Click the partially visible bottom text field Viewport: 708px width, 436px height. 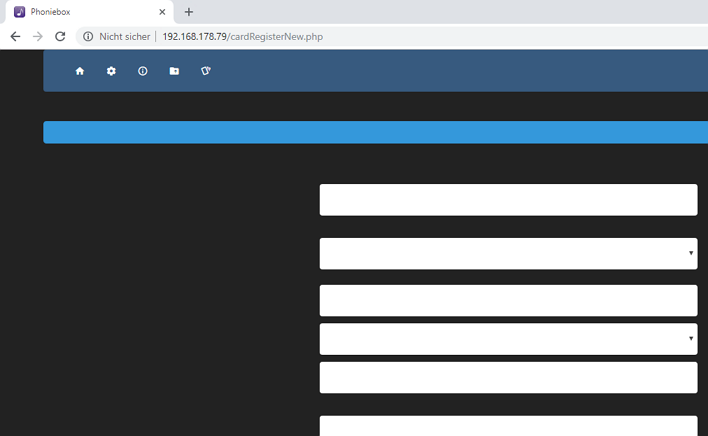508,426
